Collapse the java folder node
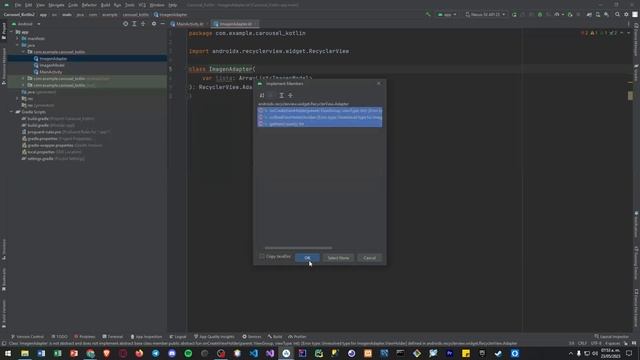This screenshot has width=640, height=360. tap(18, 45)
